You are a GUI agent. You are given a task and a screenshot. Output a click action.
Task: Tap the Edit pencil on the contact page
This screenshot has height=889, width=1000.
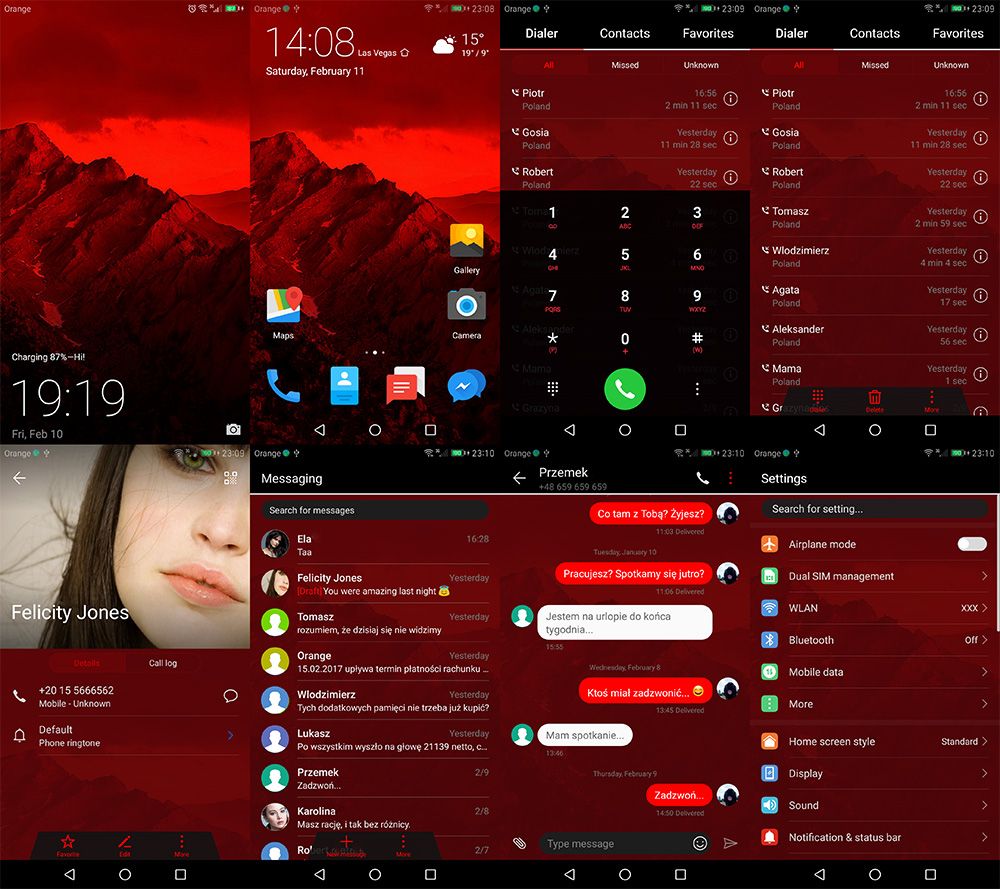(124, 846)
